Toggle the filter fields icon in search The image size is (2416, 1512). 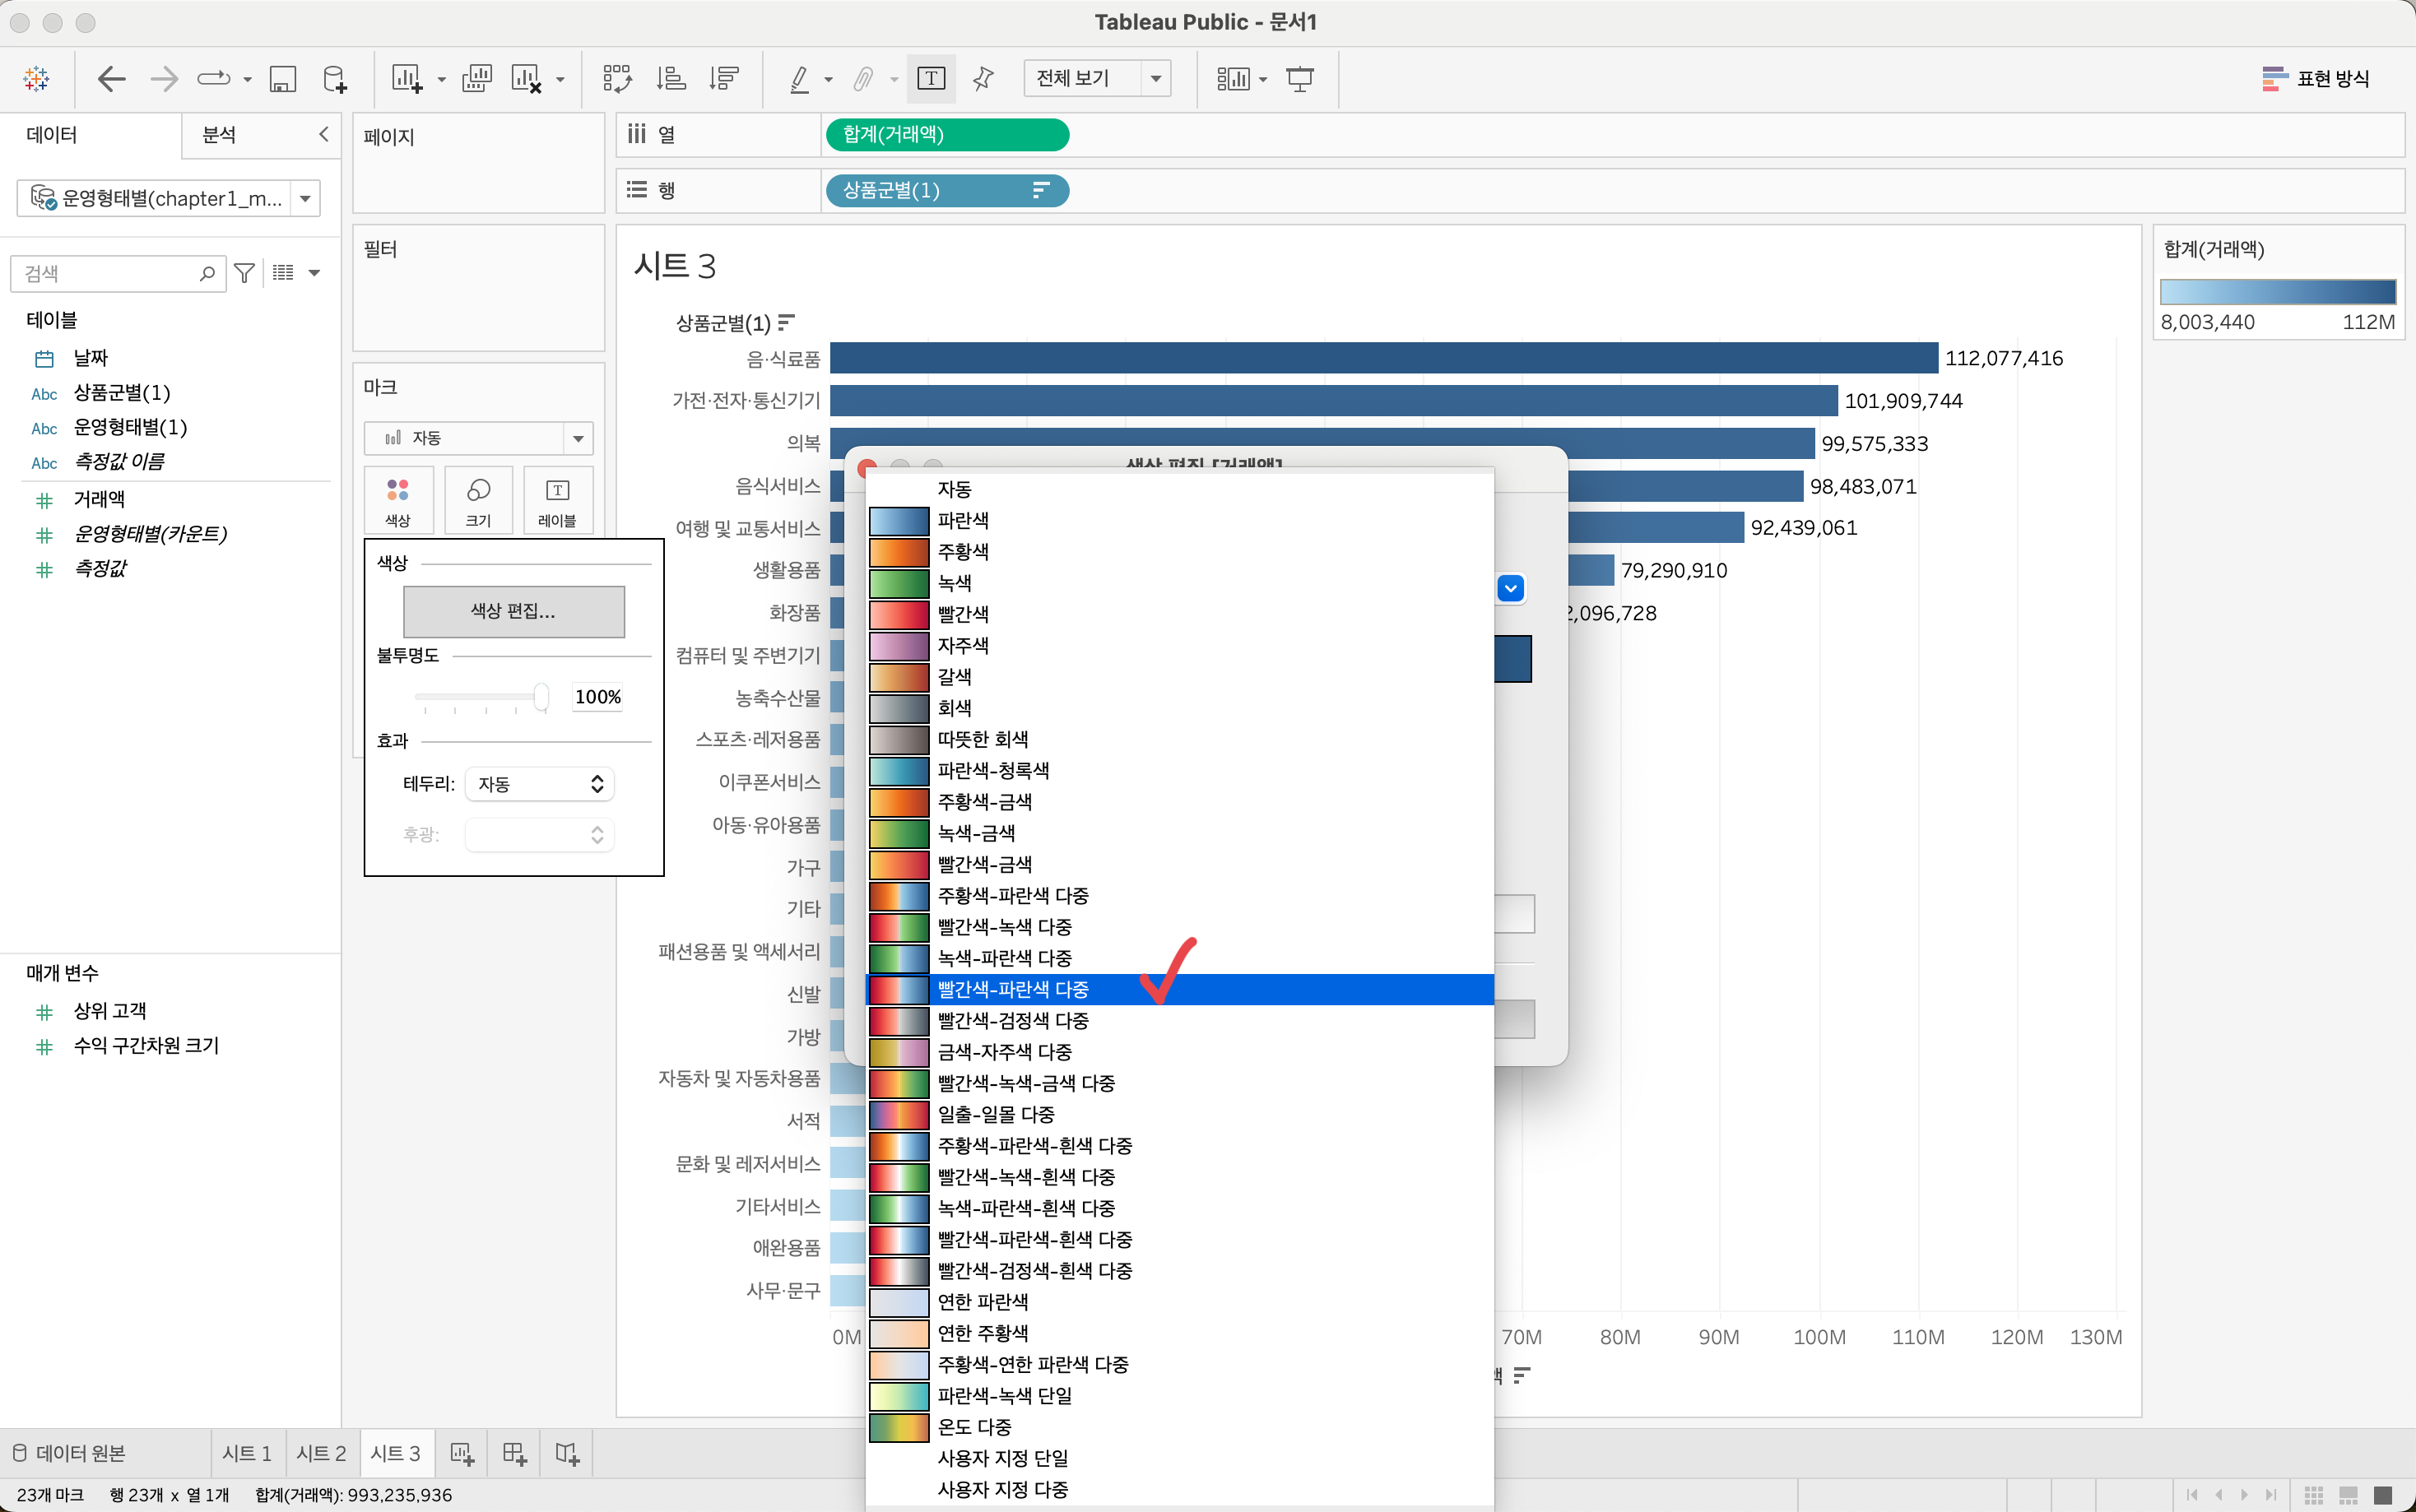click(244, 273)
